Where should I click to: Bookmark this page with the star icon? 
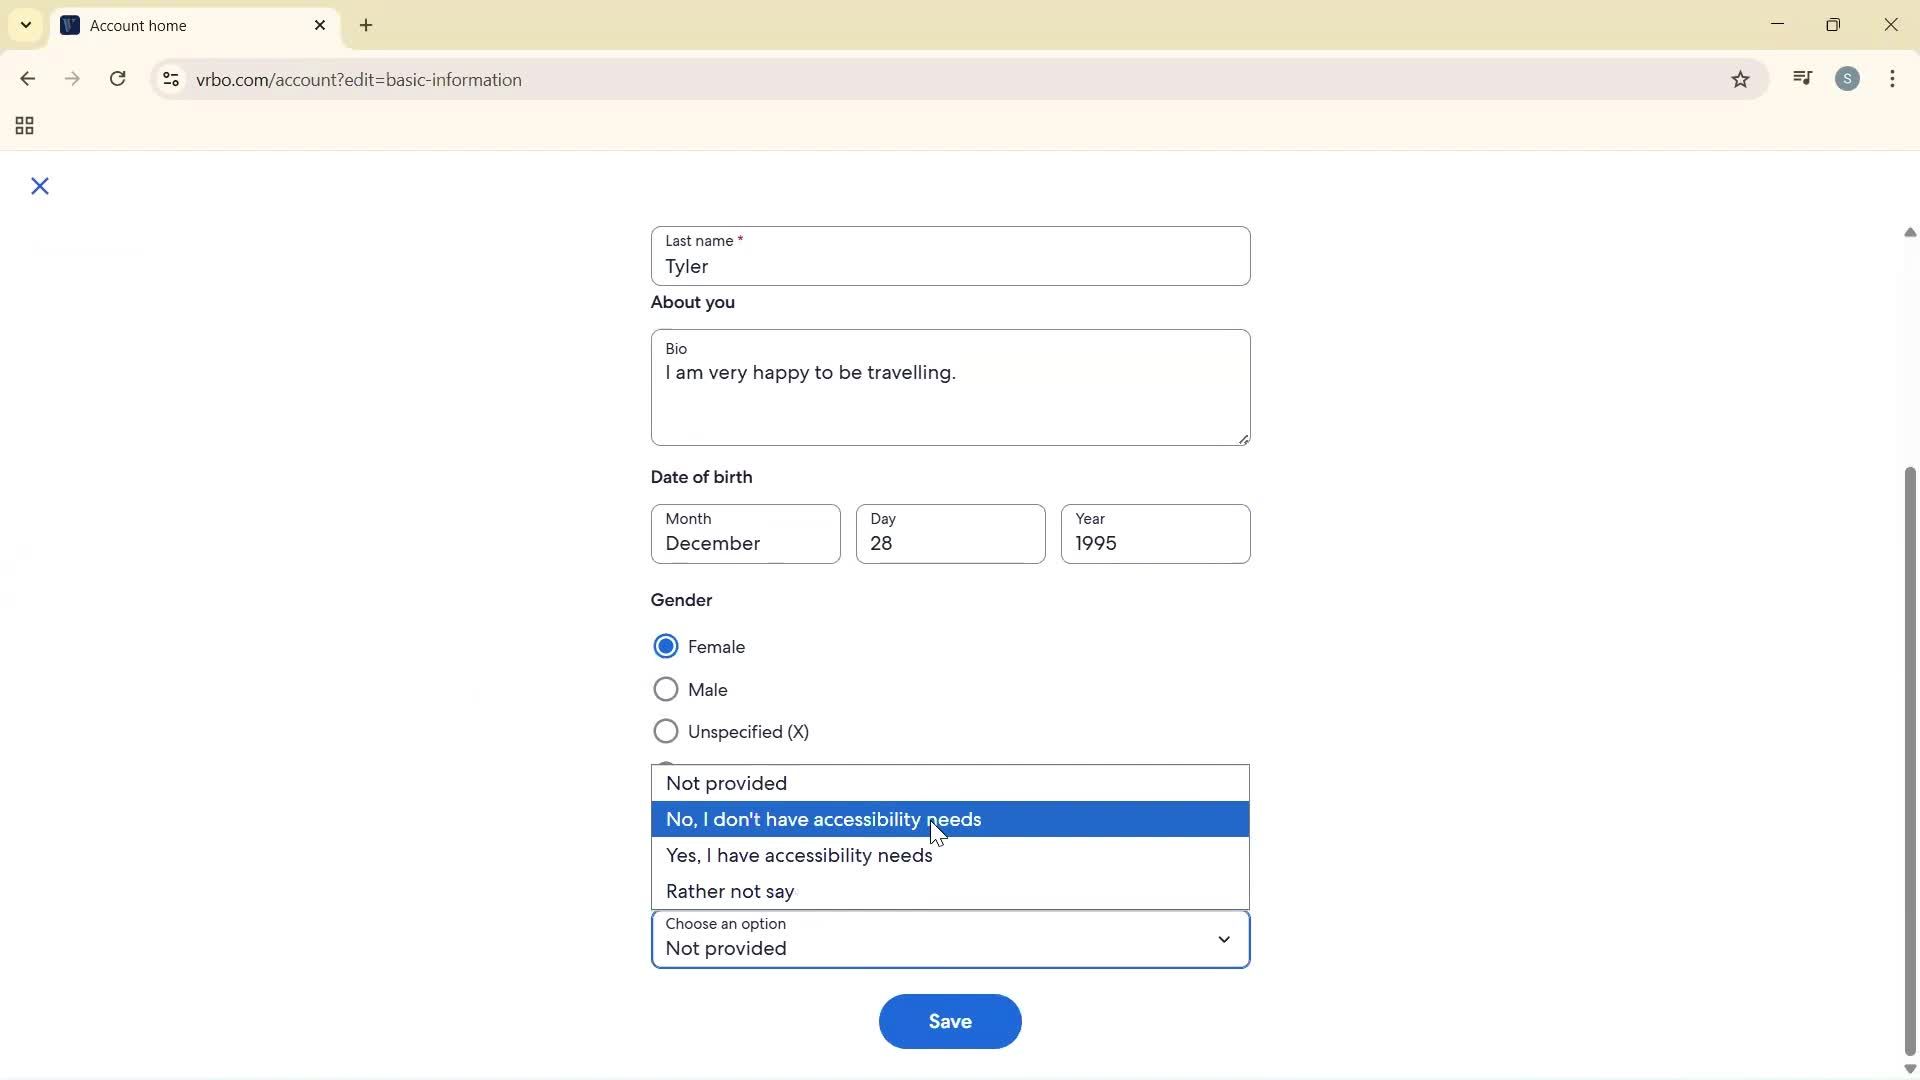coord(1740,79)
